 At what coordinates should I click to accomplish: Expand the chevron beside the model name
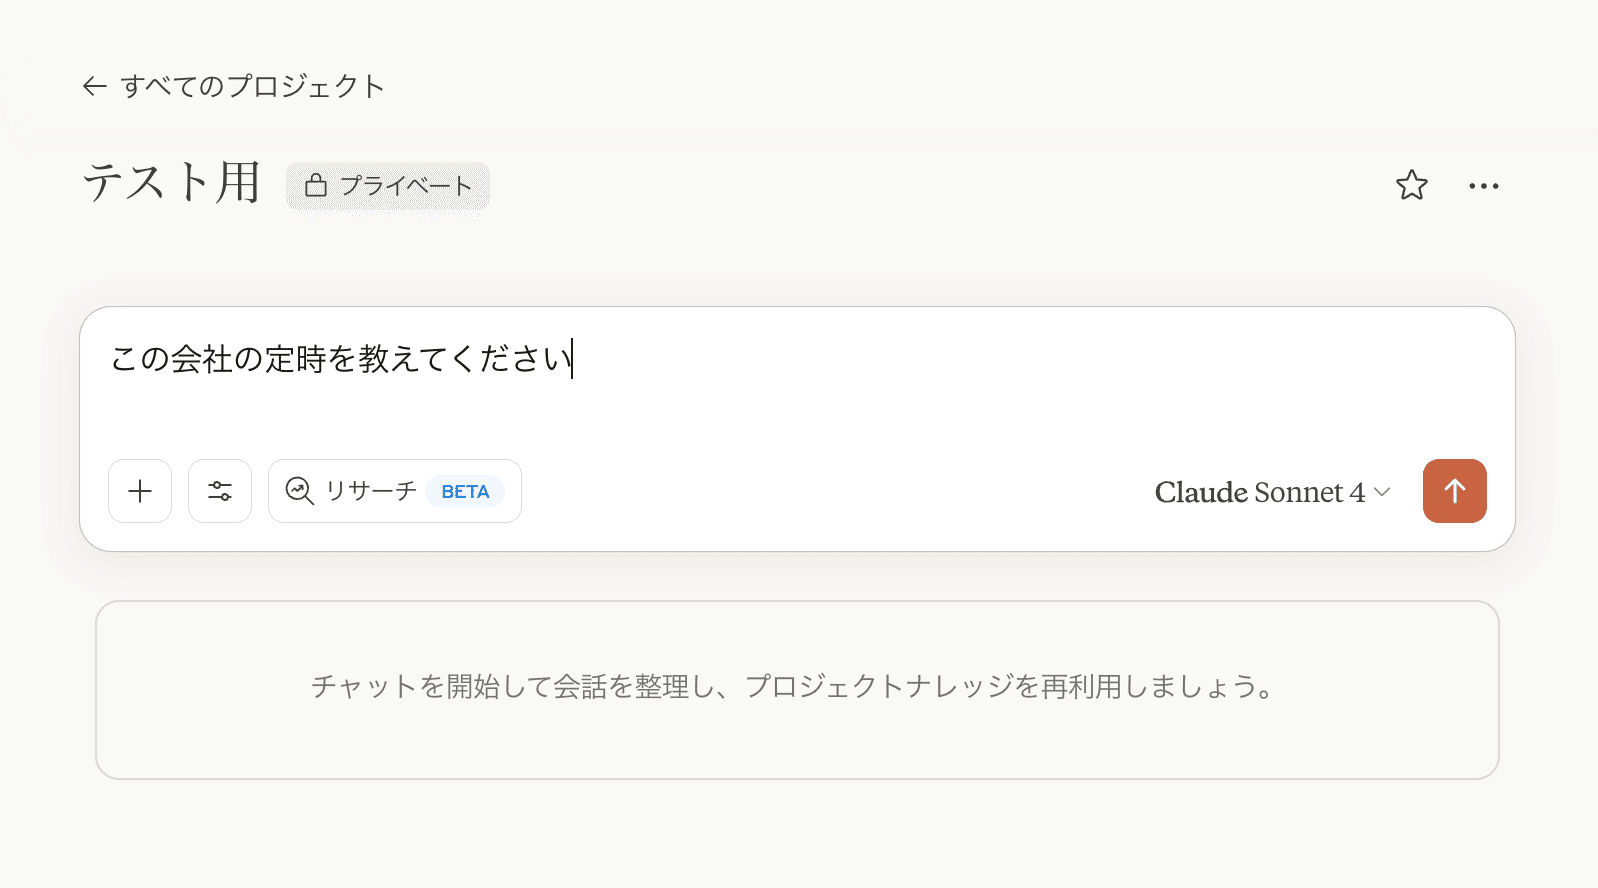(x=1382, y=491)
